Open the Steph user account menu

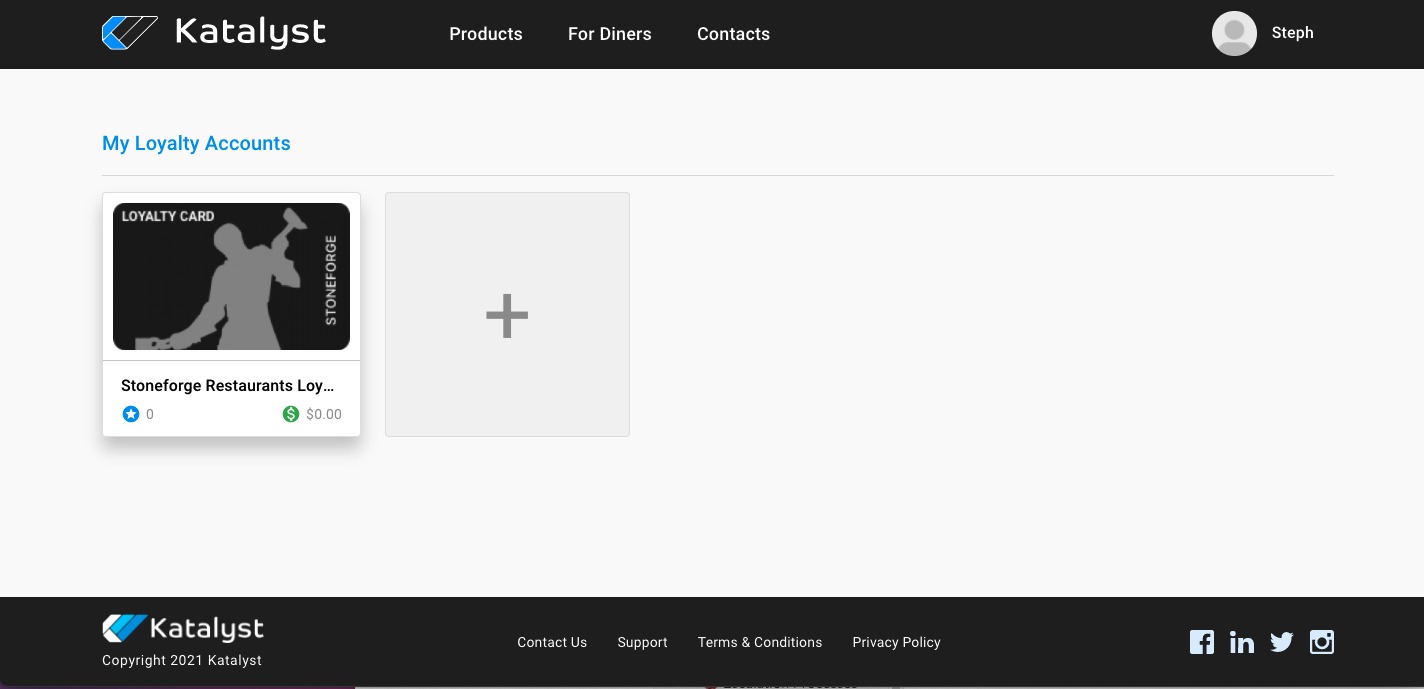click(x=1292, y=33)
